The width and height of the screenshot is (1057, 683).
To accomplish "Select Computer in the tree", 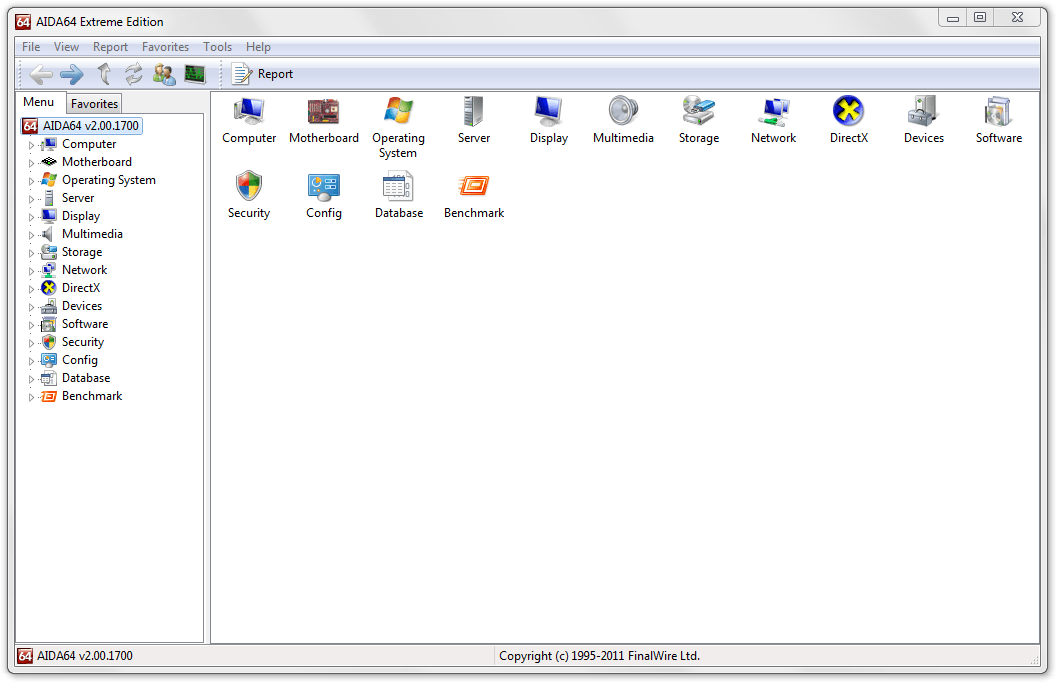I will [x=89, y=144].
